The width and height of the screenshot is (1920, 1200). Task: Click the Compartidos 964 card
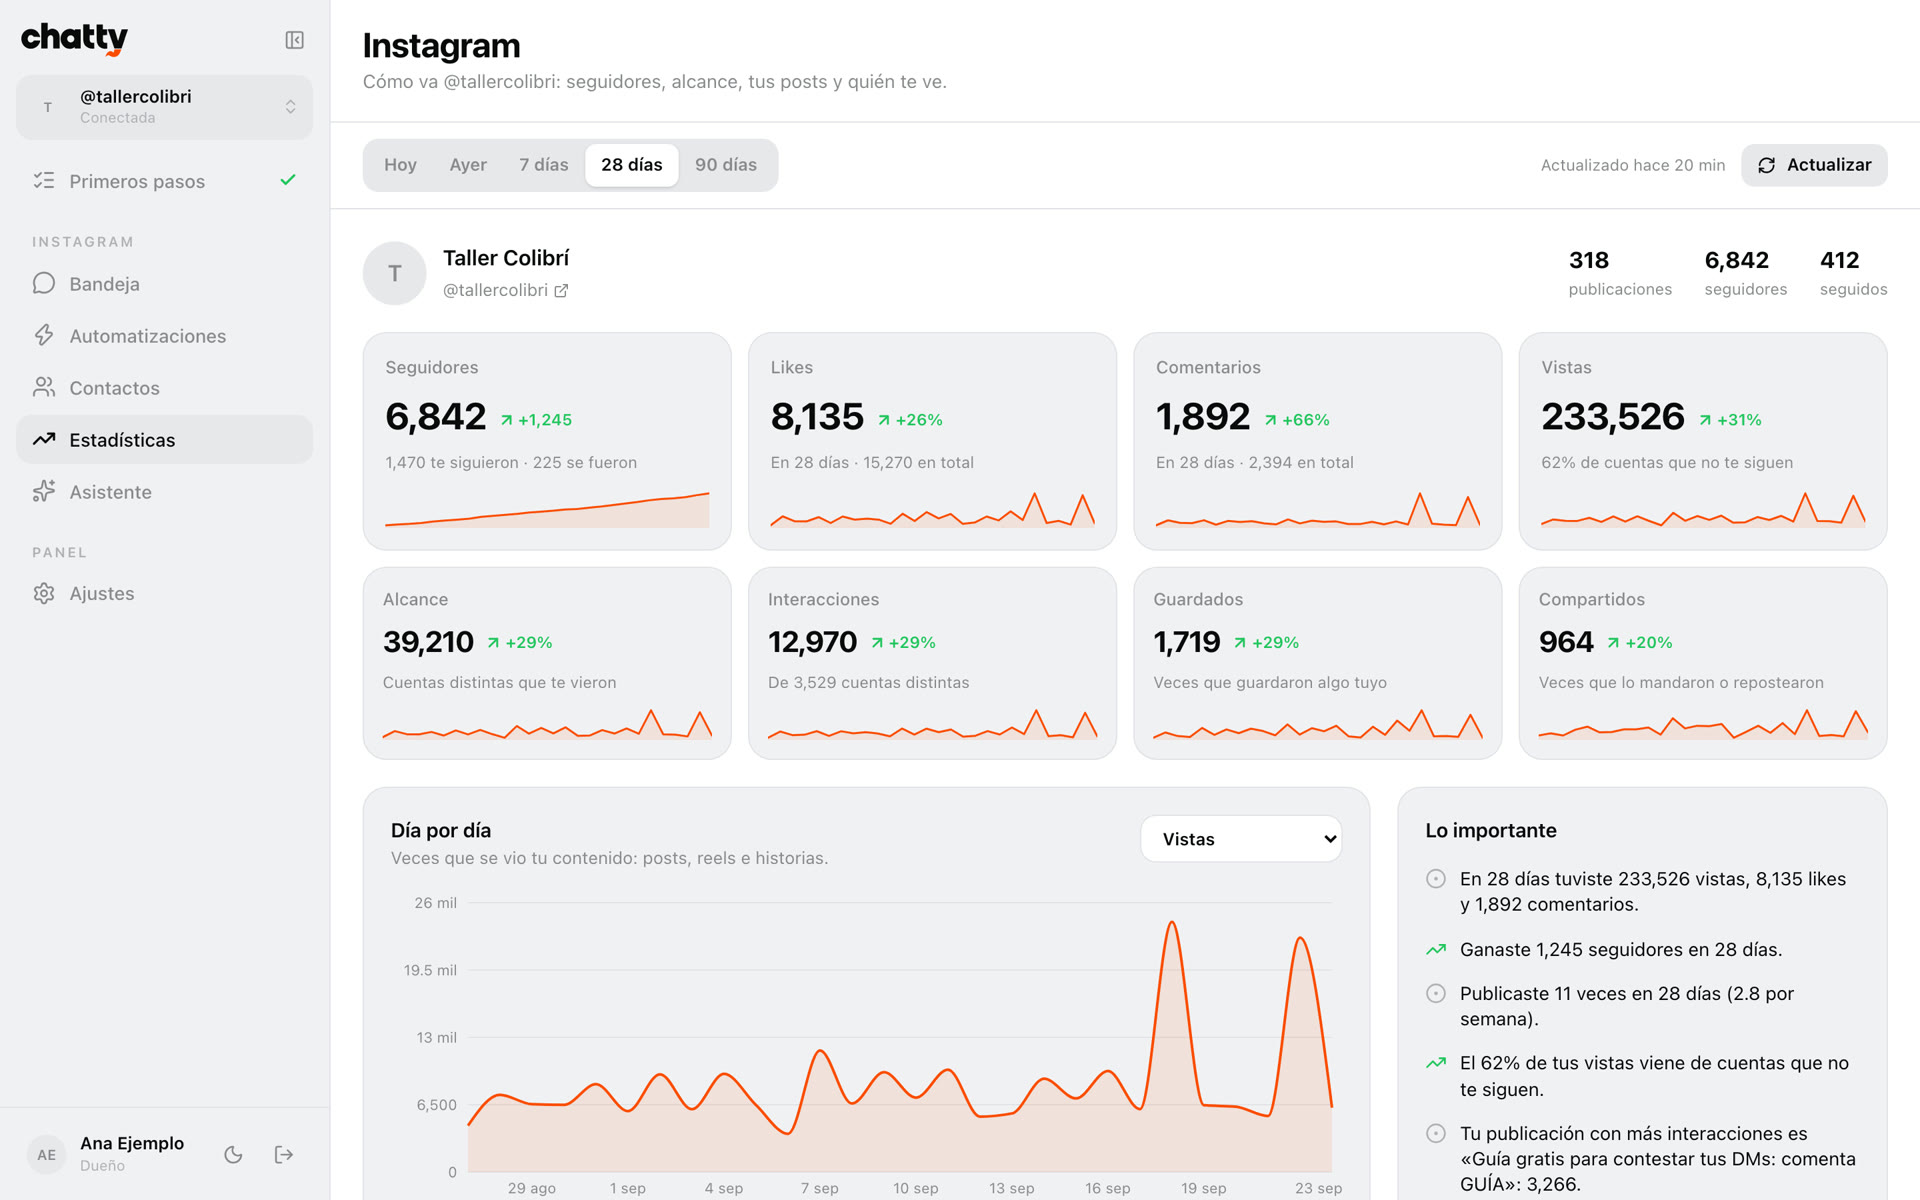click(1703, 663)
